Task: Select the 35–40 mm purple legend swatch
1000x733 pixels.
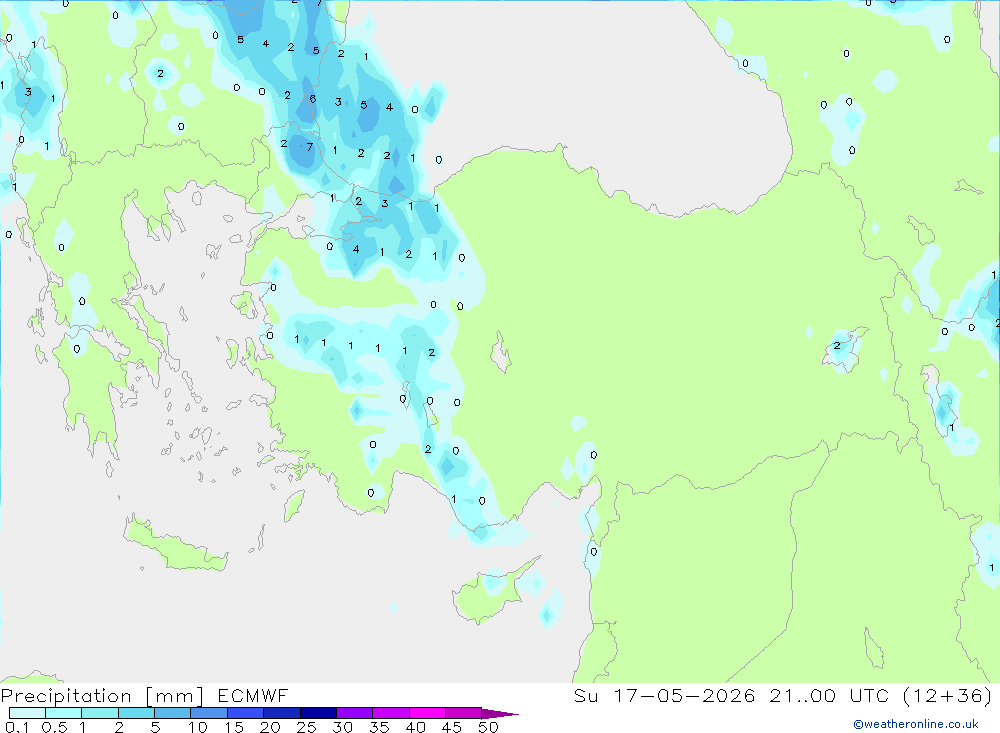Action: point(391,713)
